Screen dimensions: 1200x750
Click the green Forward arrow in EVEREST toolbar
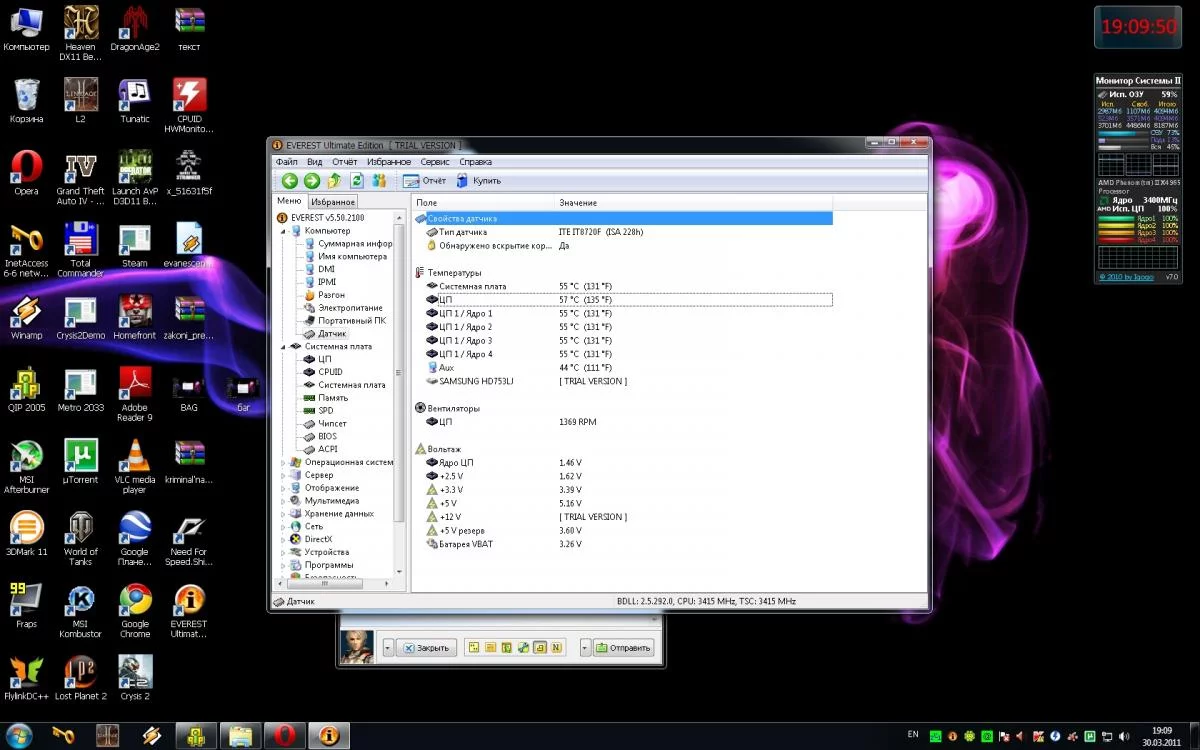click(x=312, y=181)
